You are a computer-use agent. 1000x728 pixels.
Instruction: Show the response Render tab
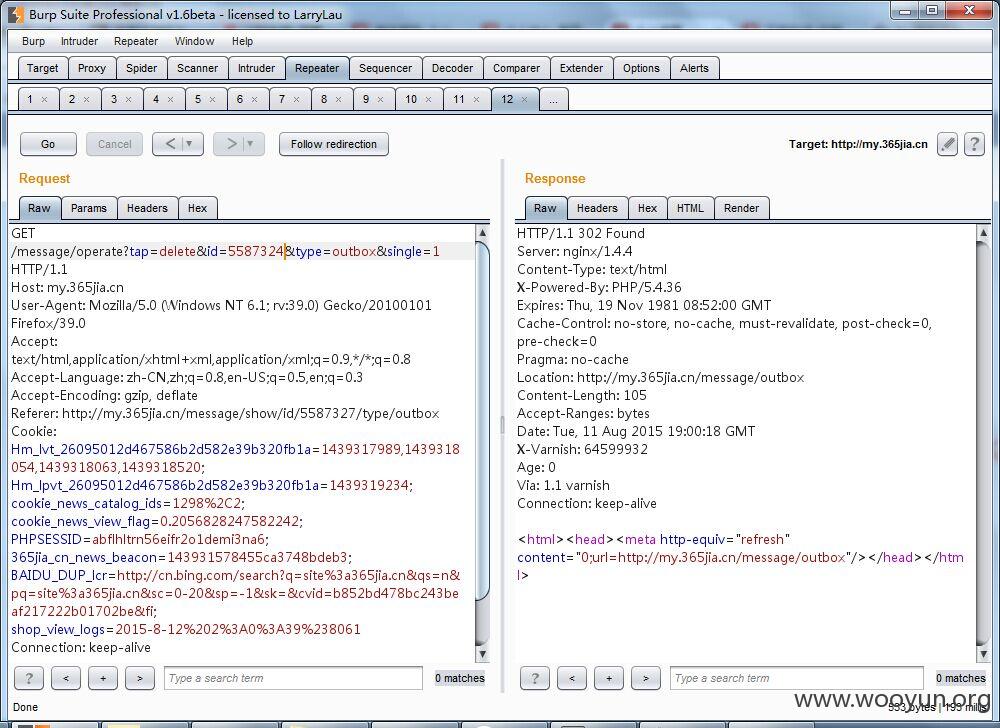[741, 208]
